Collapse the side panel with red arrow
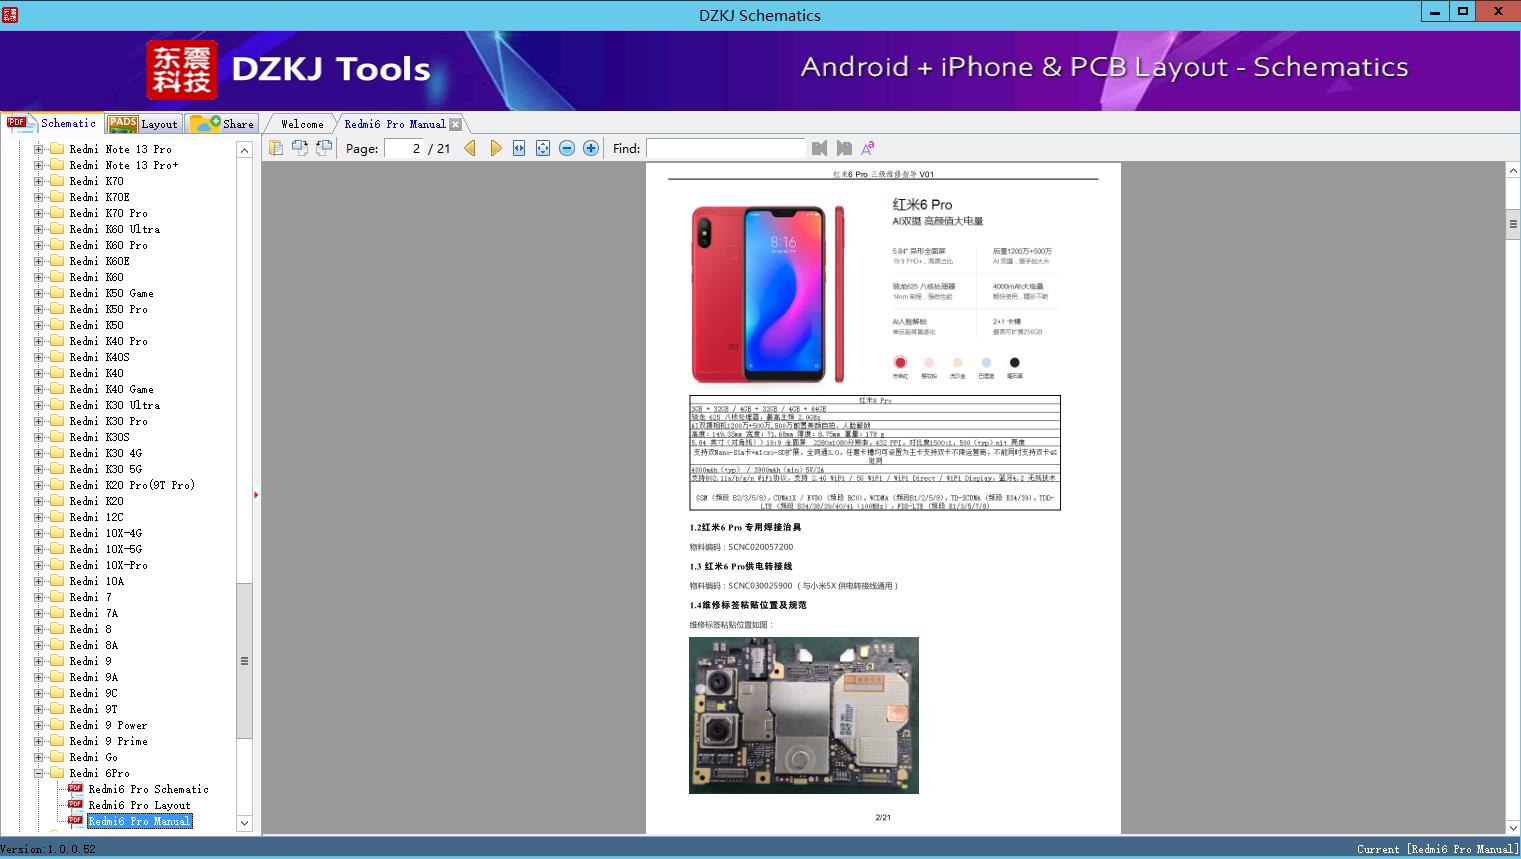 pyautogui.click(x=256, y=494)
